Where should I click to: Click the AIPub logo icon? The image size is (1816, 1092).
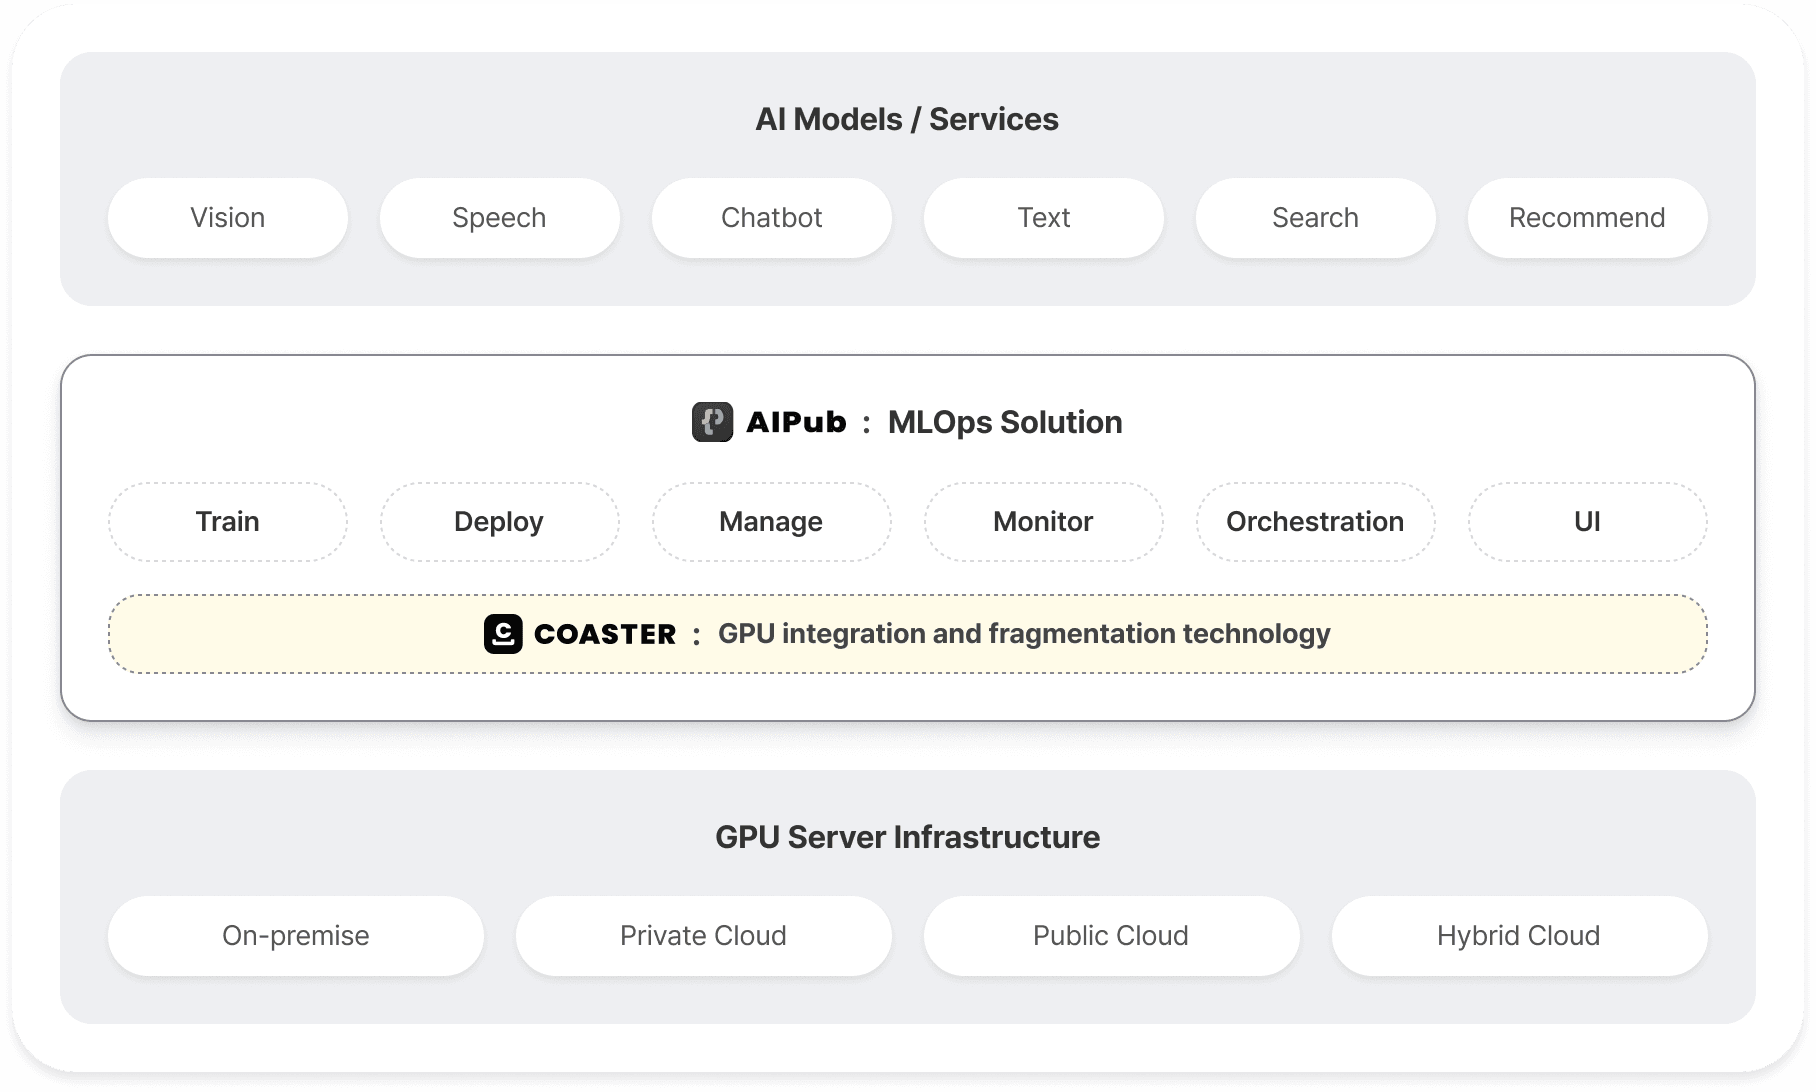coord(714,423)
